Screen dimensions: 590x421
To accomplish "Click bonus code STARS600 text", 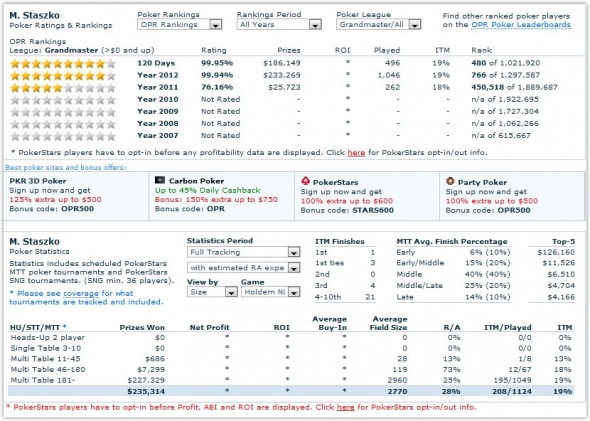I will point(373,210).
